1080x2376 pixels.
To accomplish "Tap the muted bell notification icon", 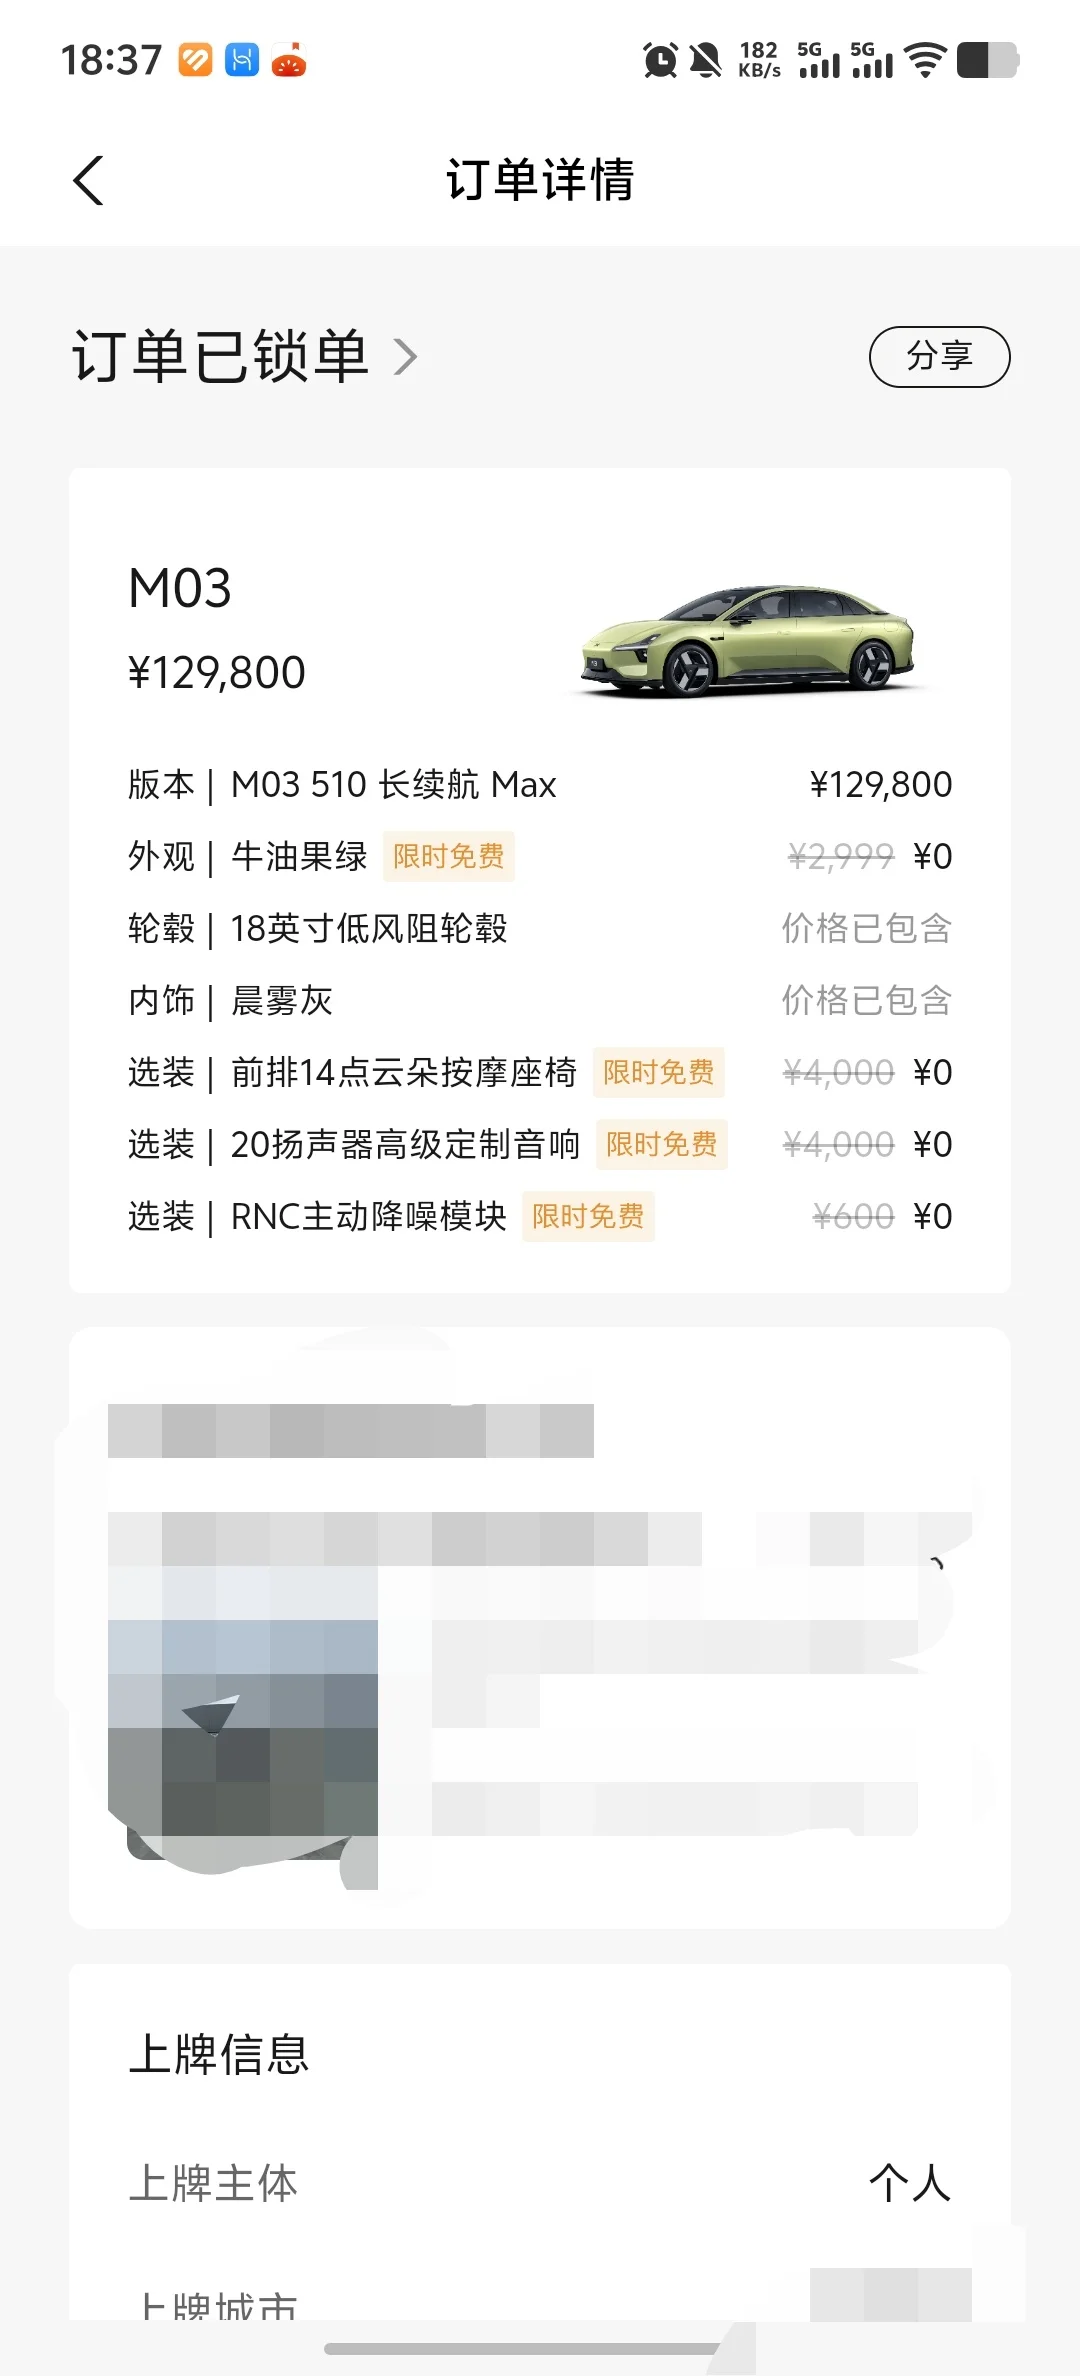I will coord(706,60).
